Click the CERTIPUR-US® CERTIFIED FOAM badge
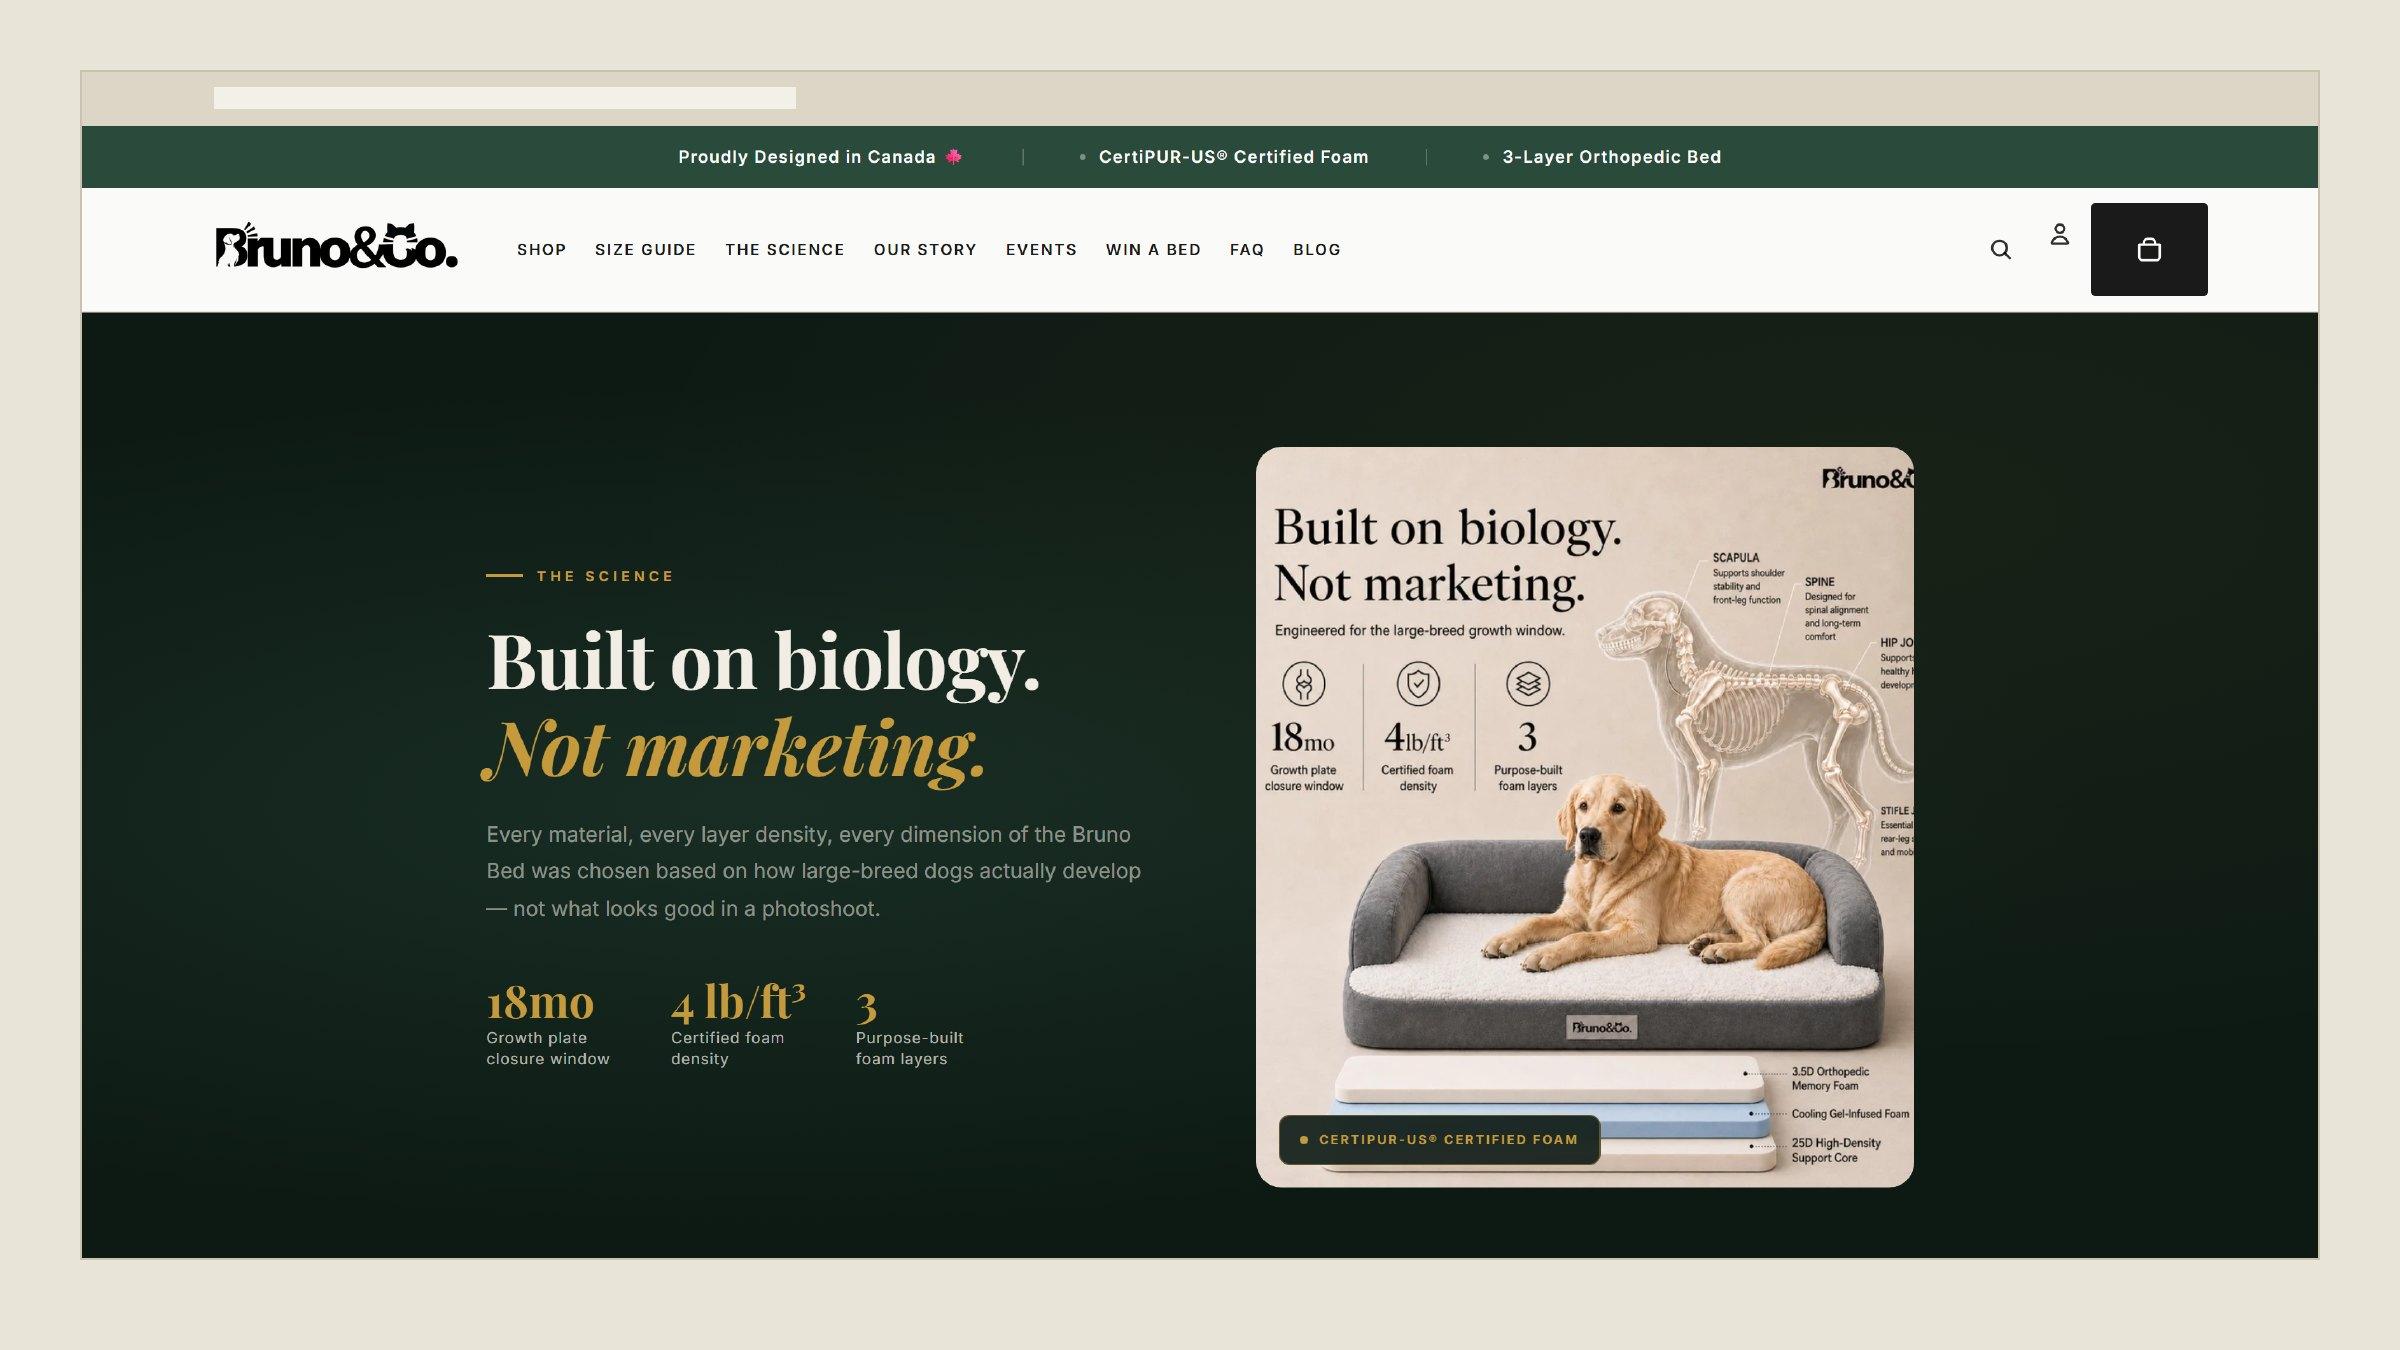 pyautogui.click(x=1439, y=1139)
